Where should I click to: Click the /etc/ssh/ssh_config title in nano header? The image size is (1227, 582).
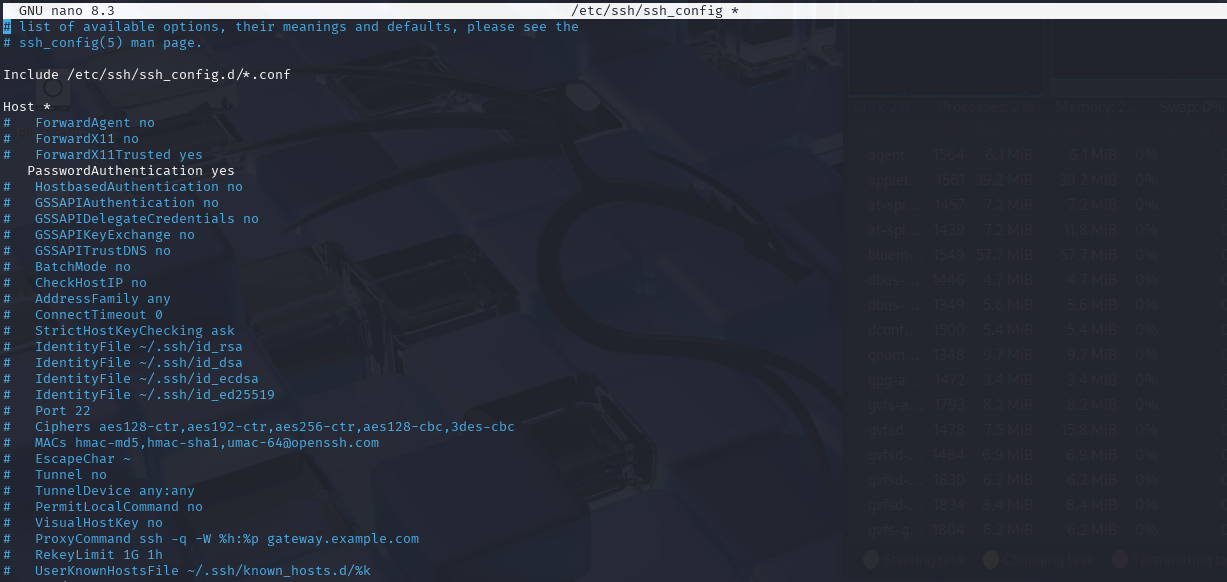tap(648, 10)
